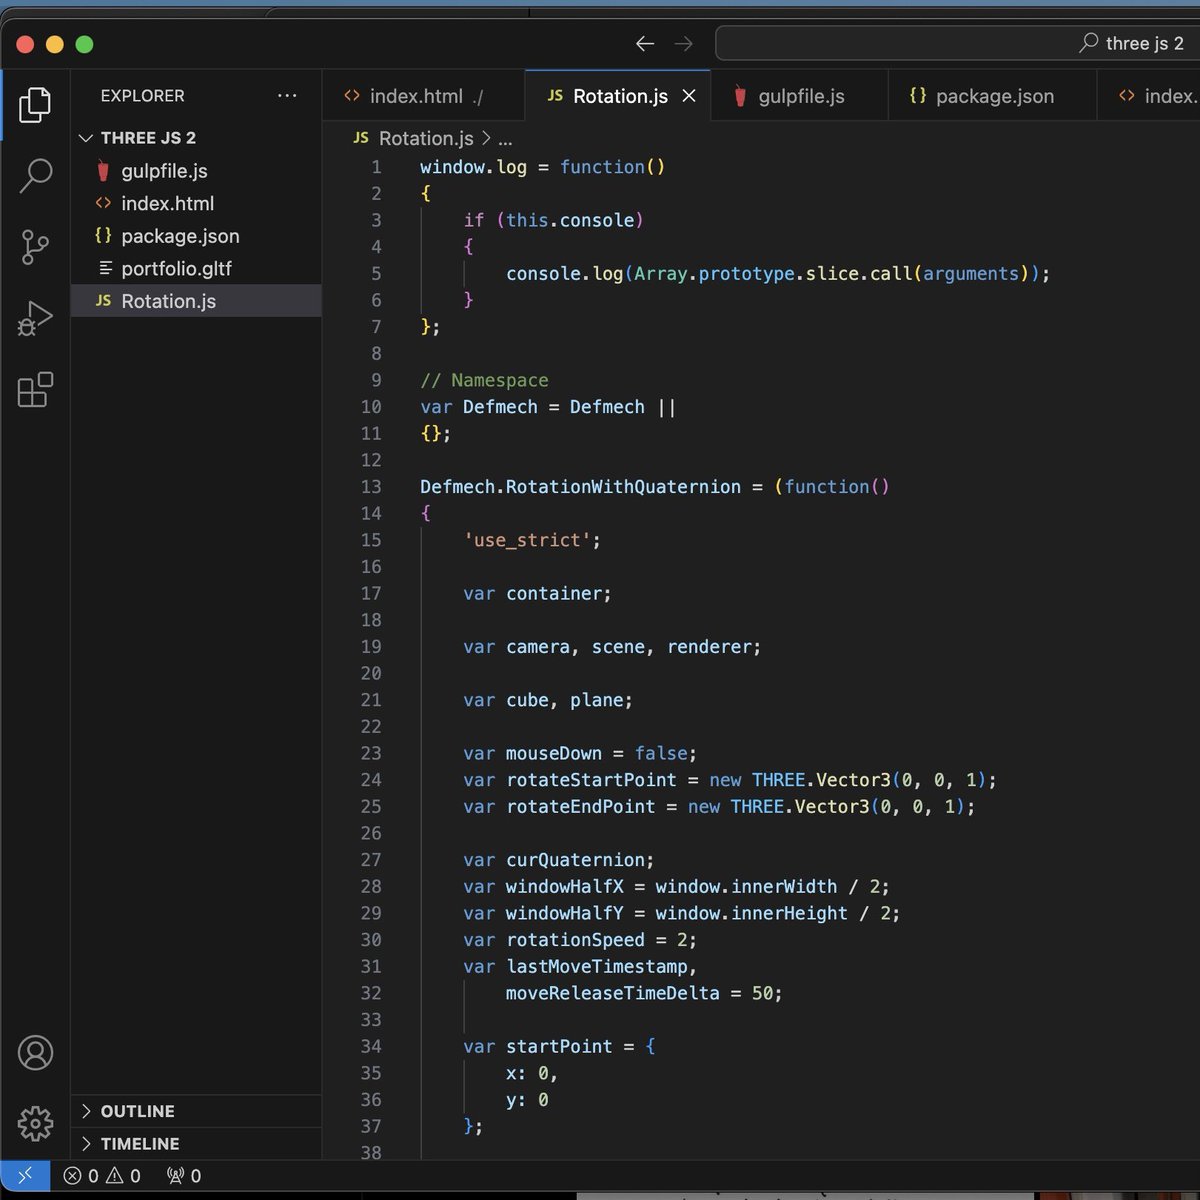This screenshot has width=1200, height=1200.
Task: Close the Rotation.js editor tab
Action: pyautogui.click(x=688, y=95)
